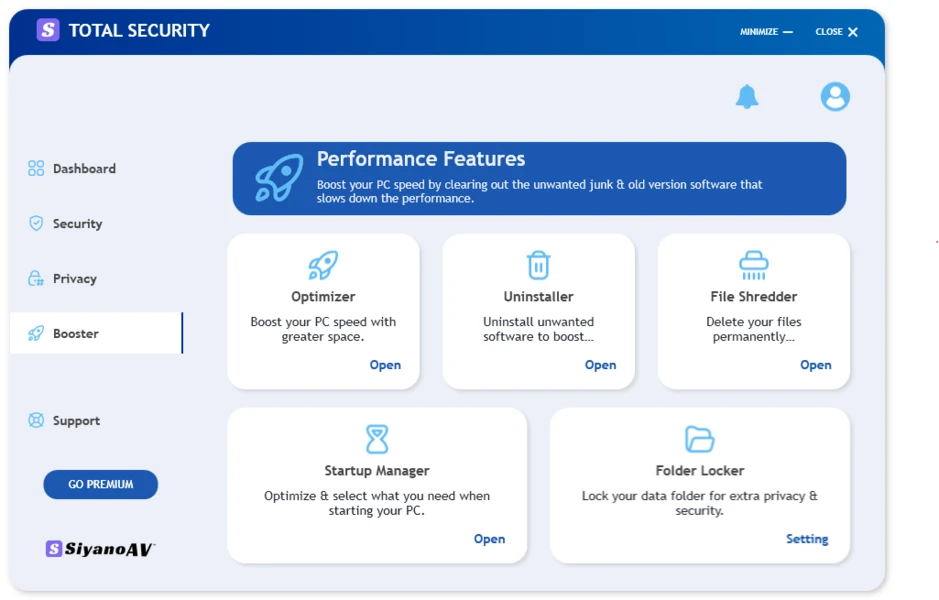The height and width of the screenshot is (600, 939).
Task: Click the rocket icon in Performance Features banner
Action: [x=279, y=179]
